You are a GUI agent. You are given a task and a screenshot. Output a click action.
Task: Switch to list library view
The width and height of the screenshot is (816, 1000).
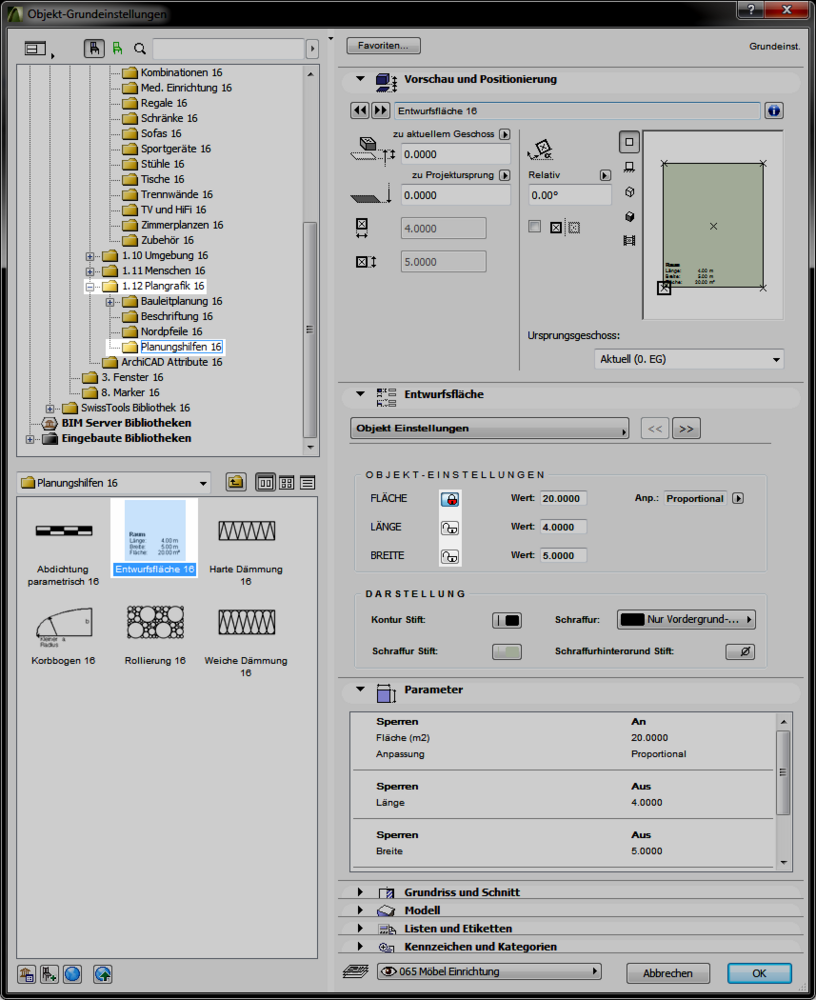(308, 483)
